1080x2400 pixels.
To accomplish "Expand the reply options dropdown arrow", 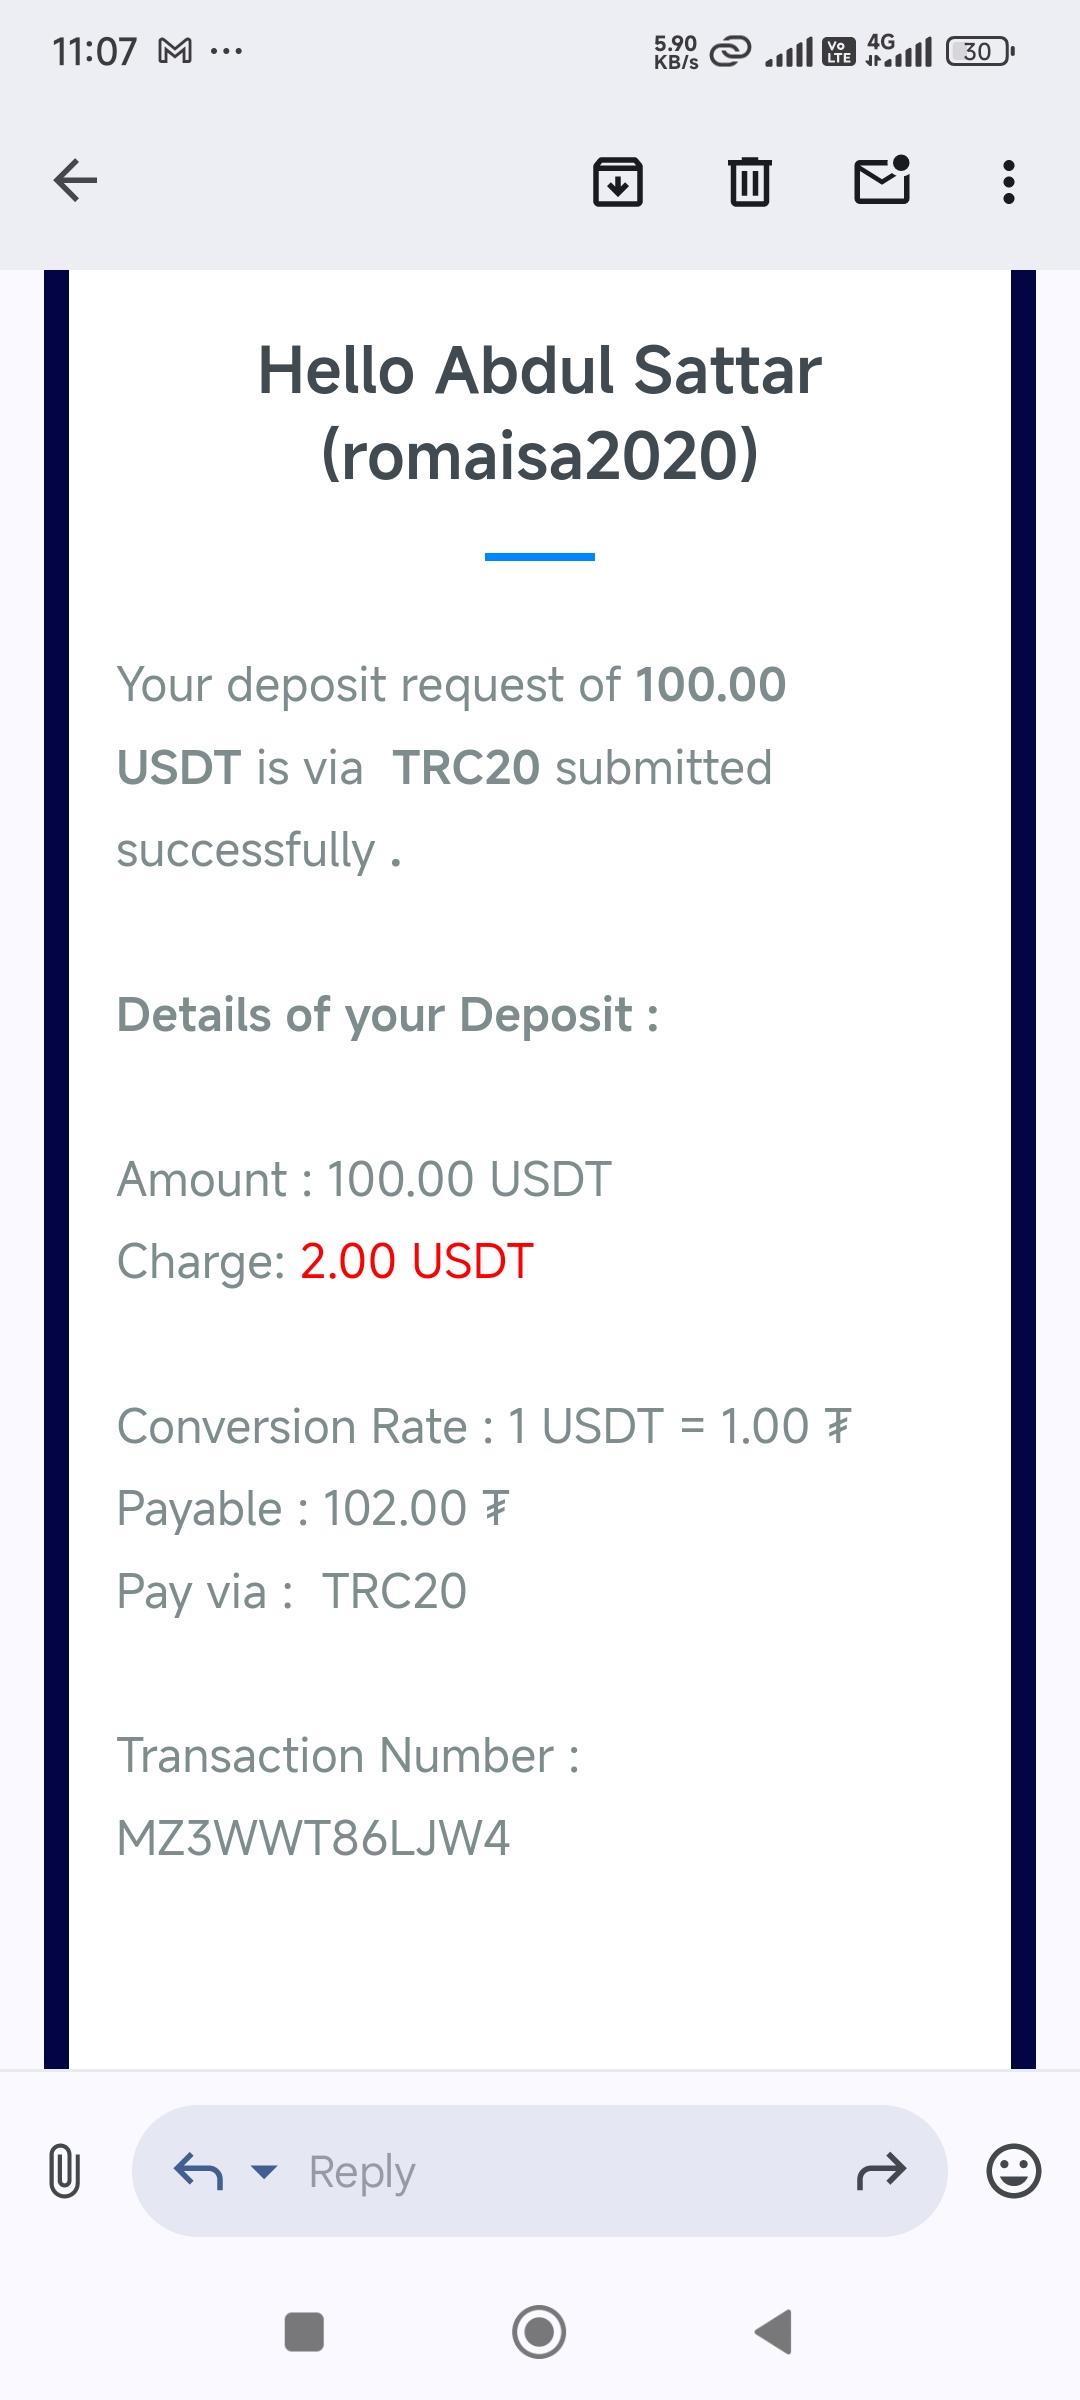I will [264, 2171].
